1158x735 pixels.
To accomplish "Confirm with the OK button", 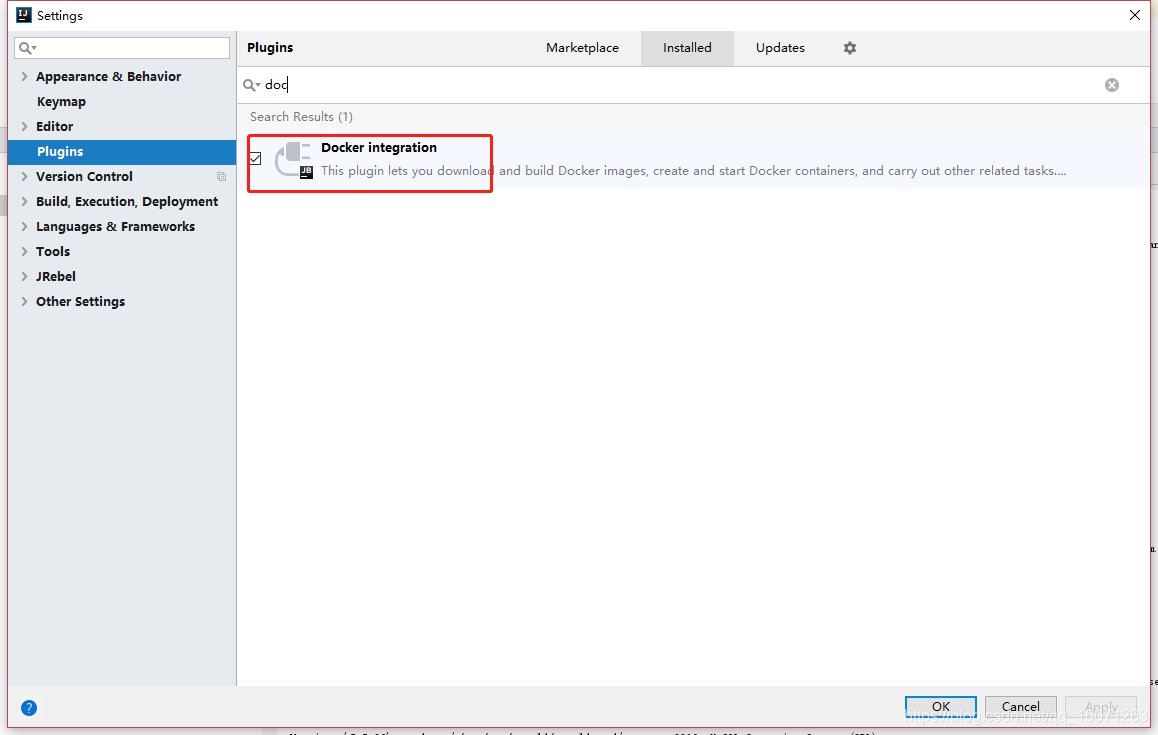I will point(941,707).
